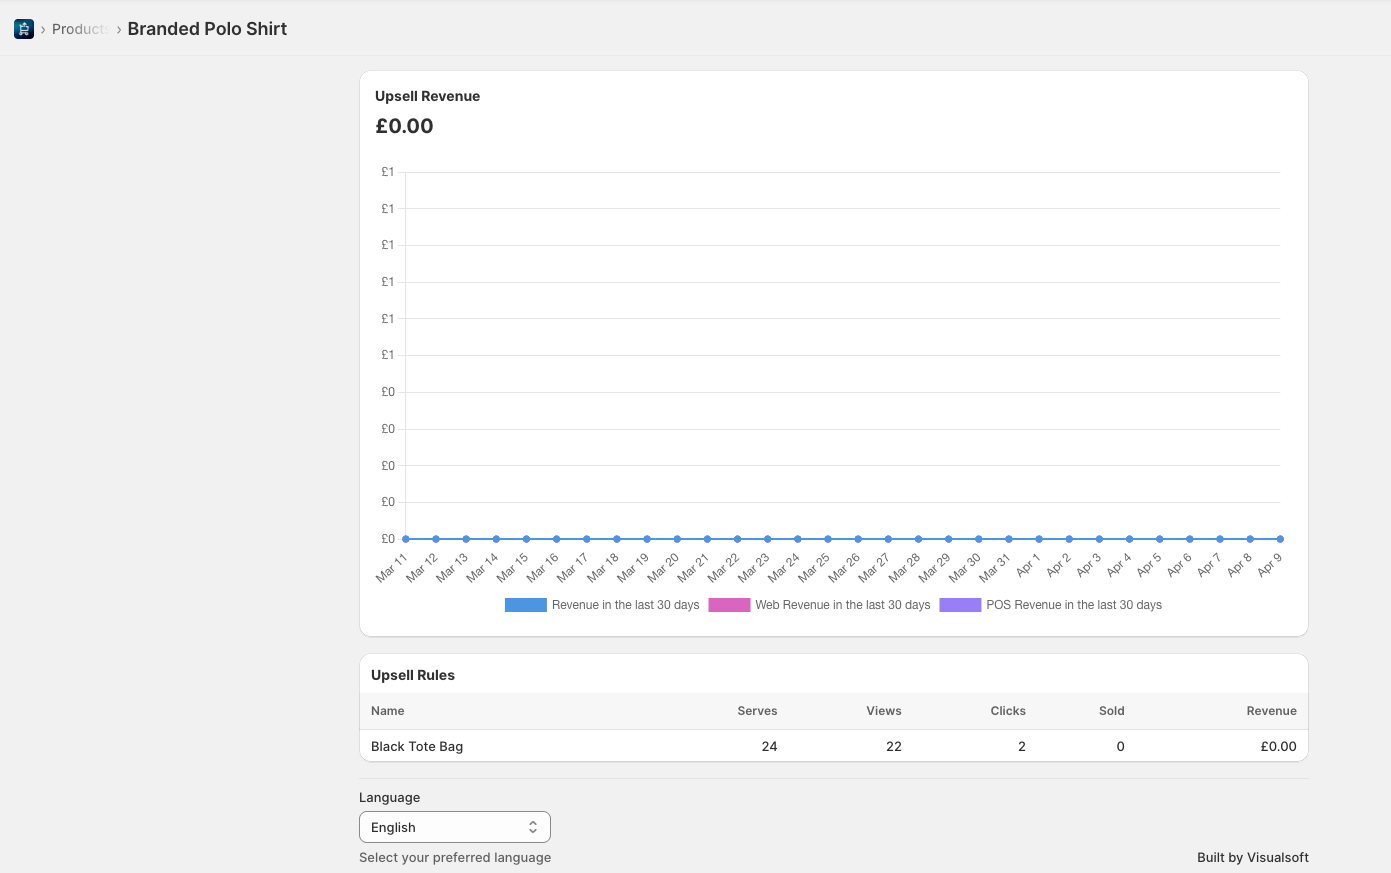This screenshot has width=1391, height=873.
Task: Click the Name column header in Upsell Rules
Action: coord(388,710)
